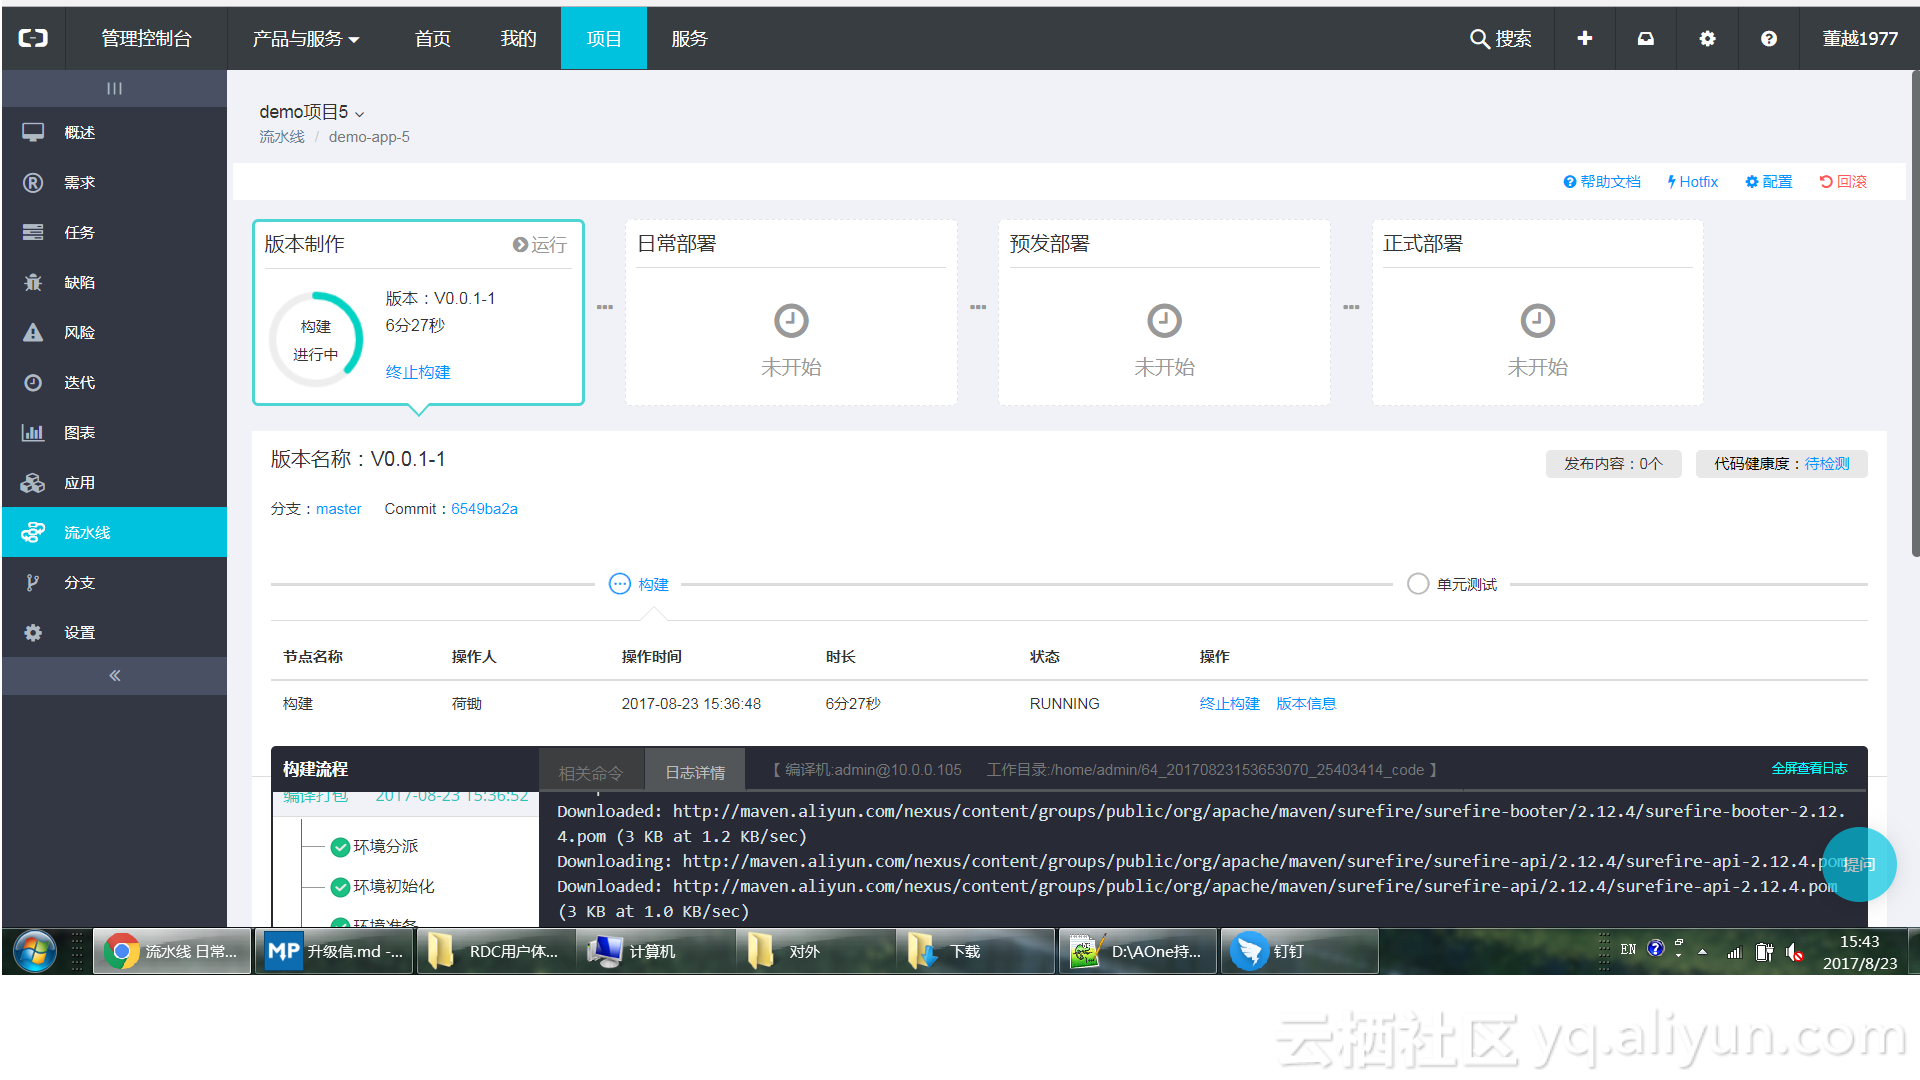This screenshot has width=1920, height=1080.
Task: Open the 配置 configuration link
Action: (1768, 181)
